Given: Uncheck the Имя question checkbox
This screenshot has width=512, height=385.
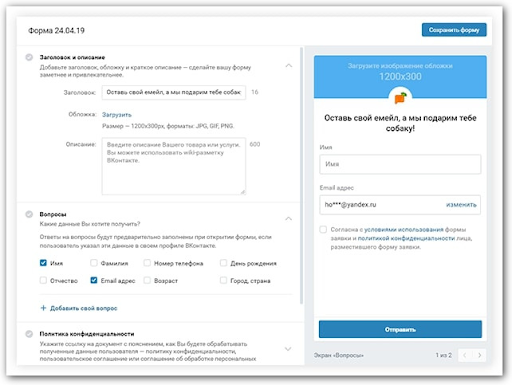Looking at the screenshot, I should (43, 263).
